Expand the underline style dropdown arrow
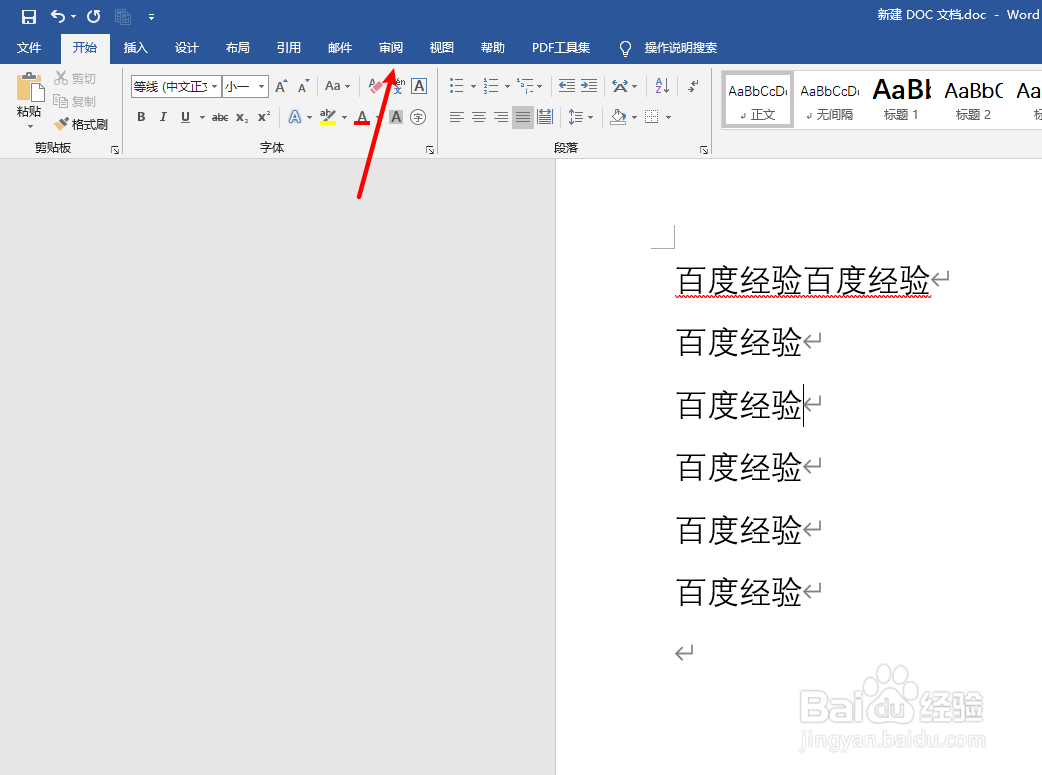The height and width of the screenshot is (775, 1042). click(202, 118)
